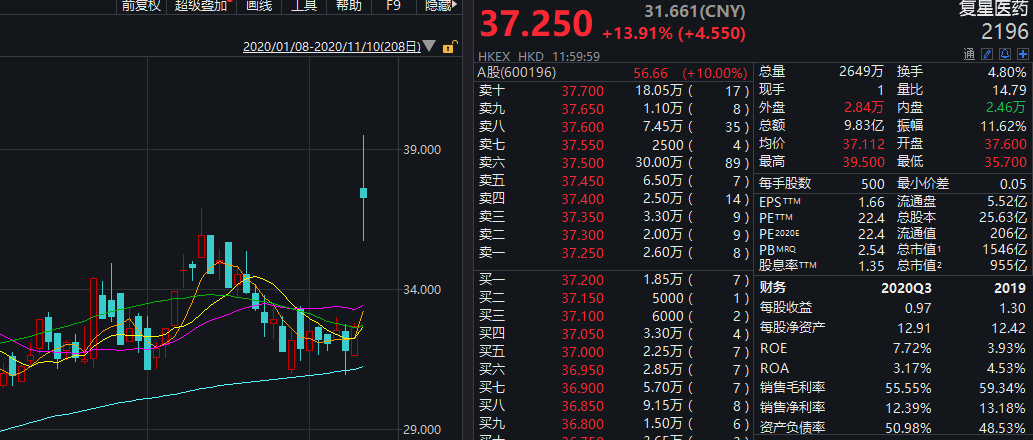This screenshot has height=440, width=1033.
Task: Click the 29.000 price axis label
Action: pos(422,430)
